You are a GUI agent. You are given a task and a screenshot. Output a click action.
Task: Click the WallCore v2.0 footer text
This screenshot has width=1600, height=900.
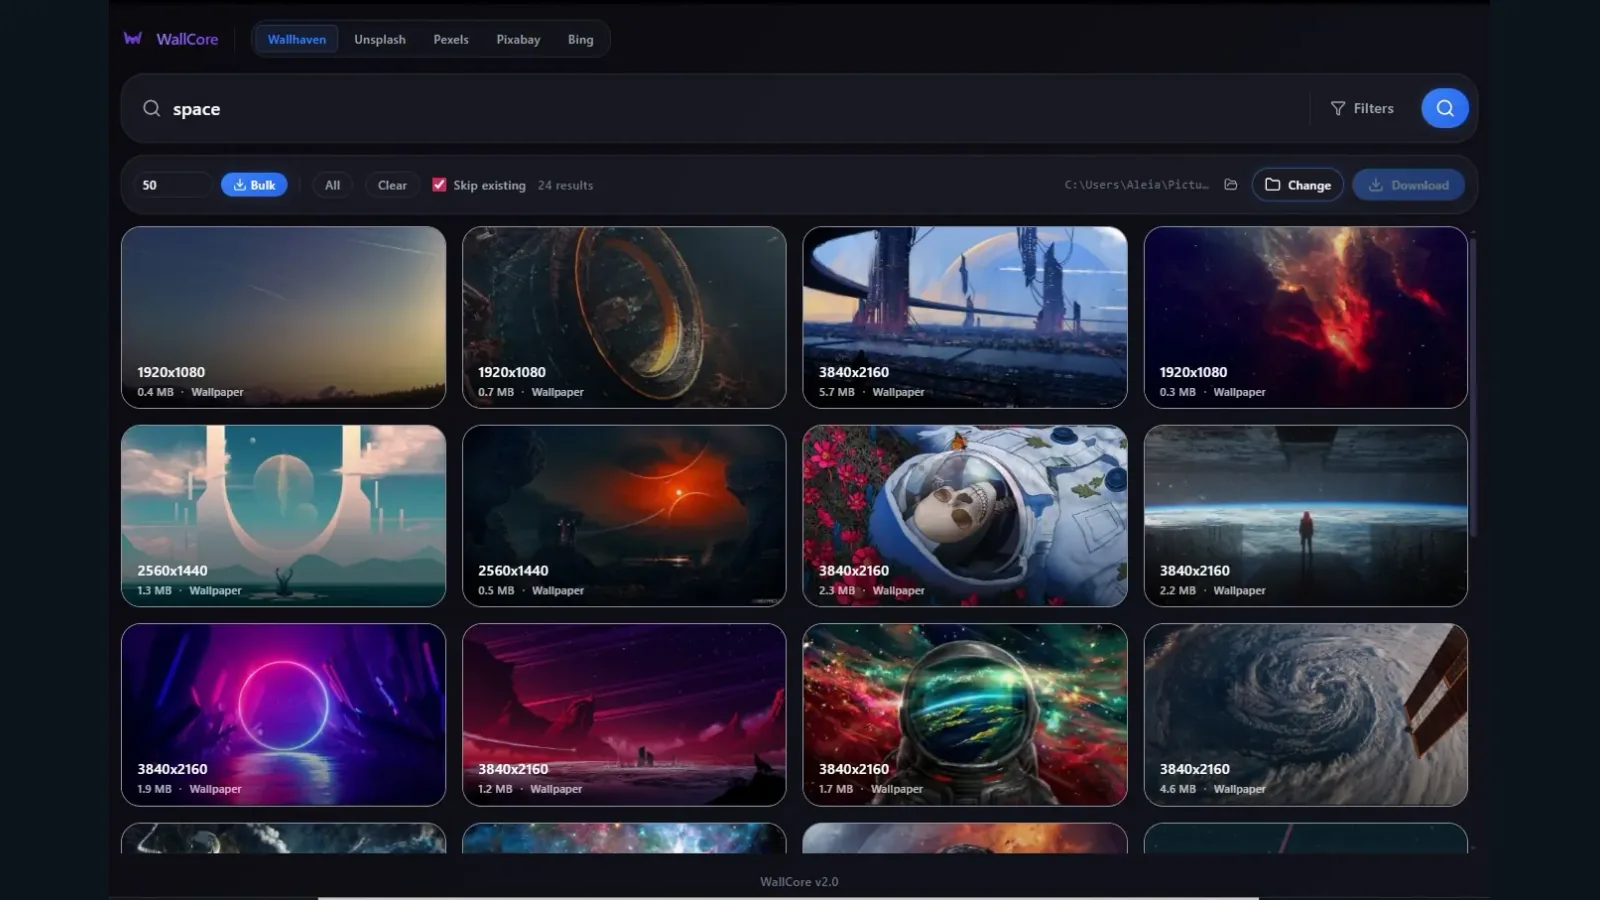click(x=799, y=882)
